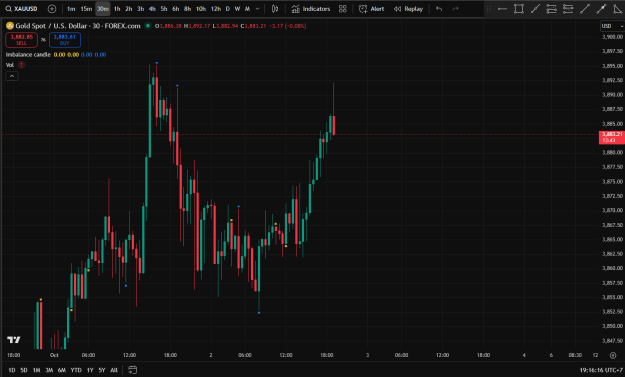Choose the 6h timeframe
Viewport: 625px width, 377px height.
[175, 9]
